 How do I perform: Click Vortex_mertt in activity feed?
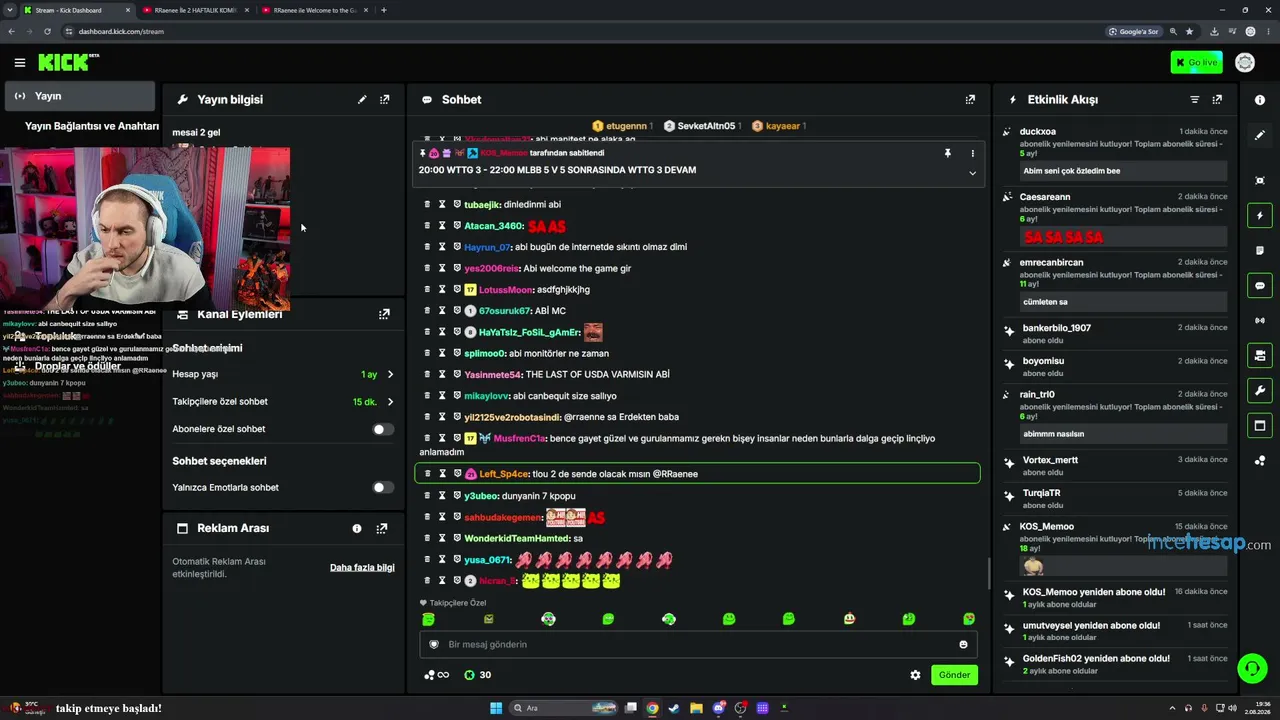click(x=1050, y=460)
